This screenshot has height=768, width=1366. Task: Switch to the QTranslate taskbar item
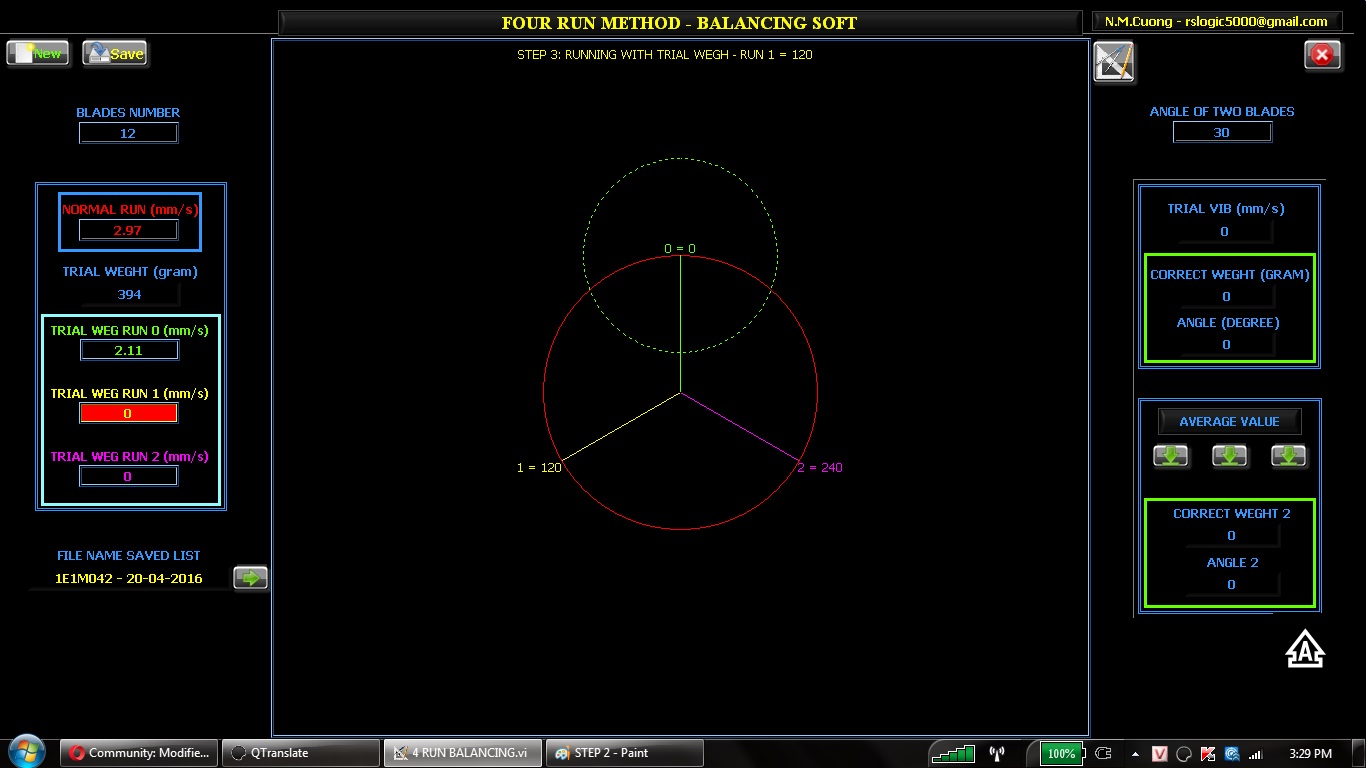[x=301, y=753]
